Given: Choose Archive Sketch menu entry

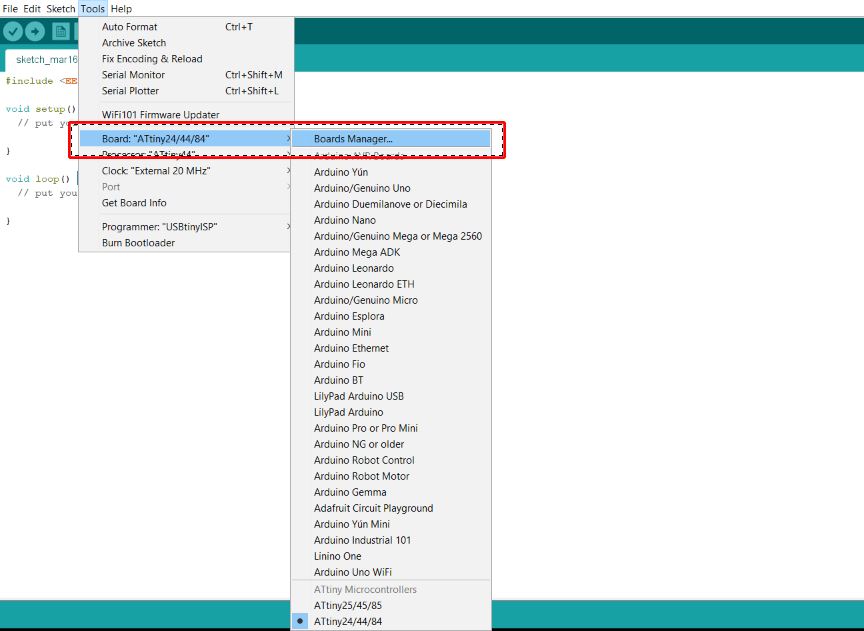Looking at the screenshot, I should tap(186, 42).
